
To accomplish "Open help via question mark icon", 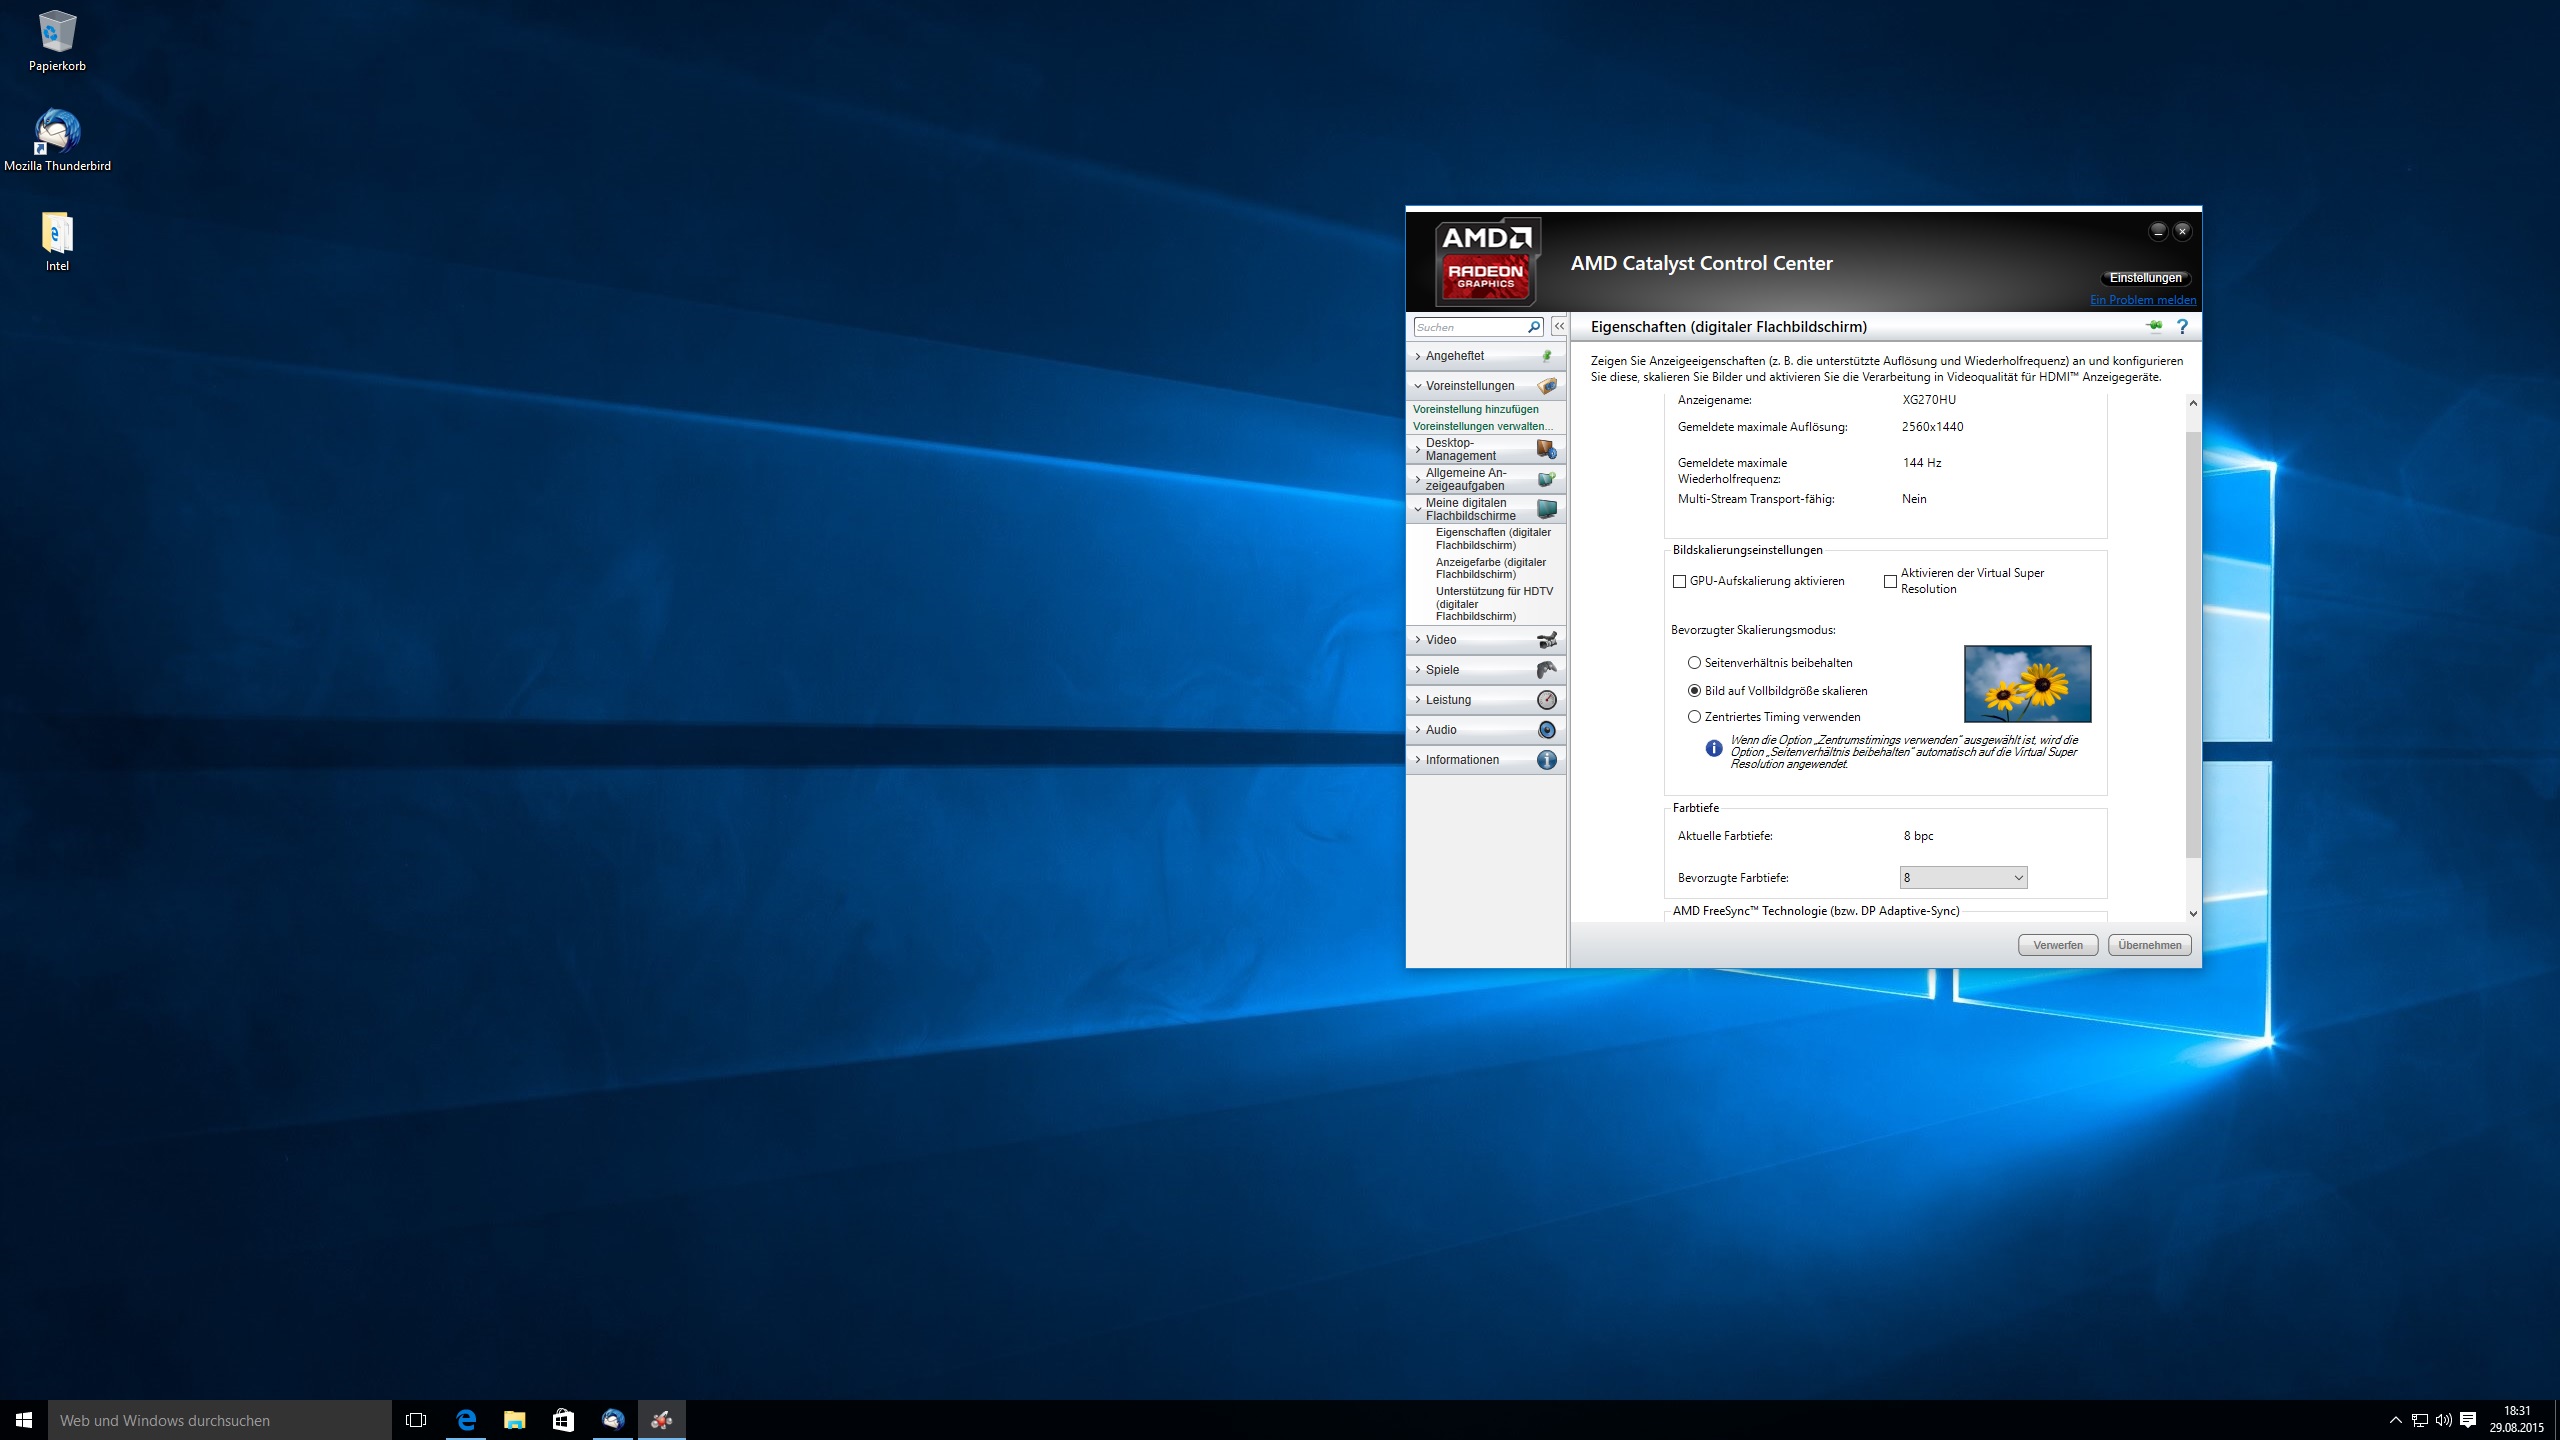I will (x=2182, y=326).
